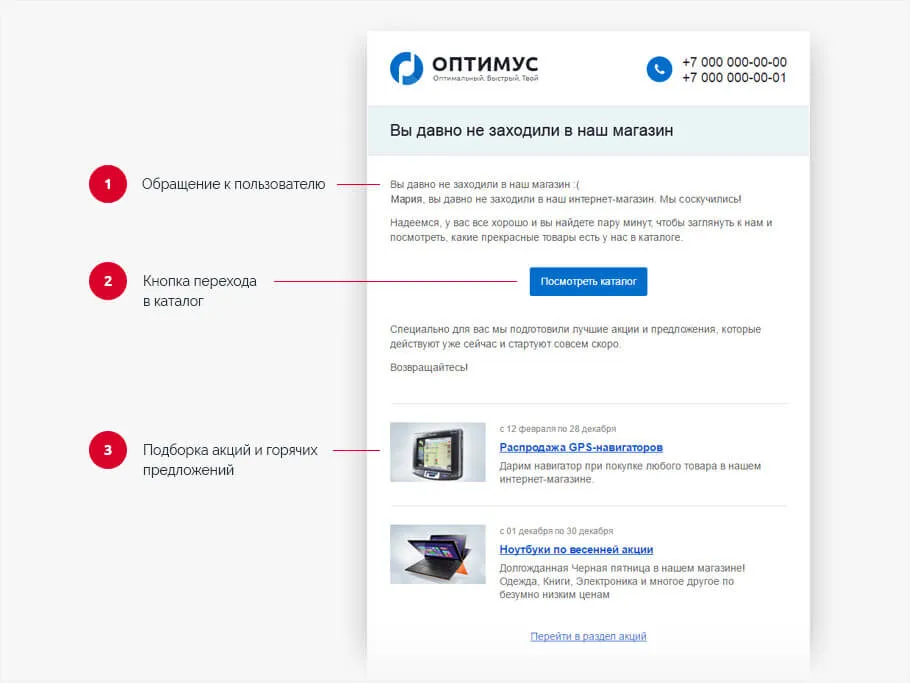Screen dimensions: 910x683
Task: Click phone number +7 000 000-00-00
Action: click(x=734, y=62)
